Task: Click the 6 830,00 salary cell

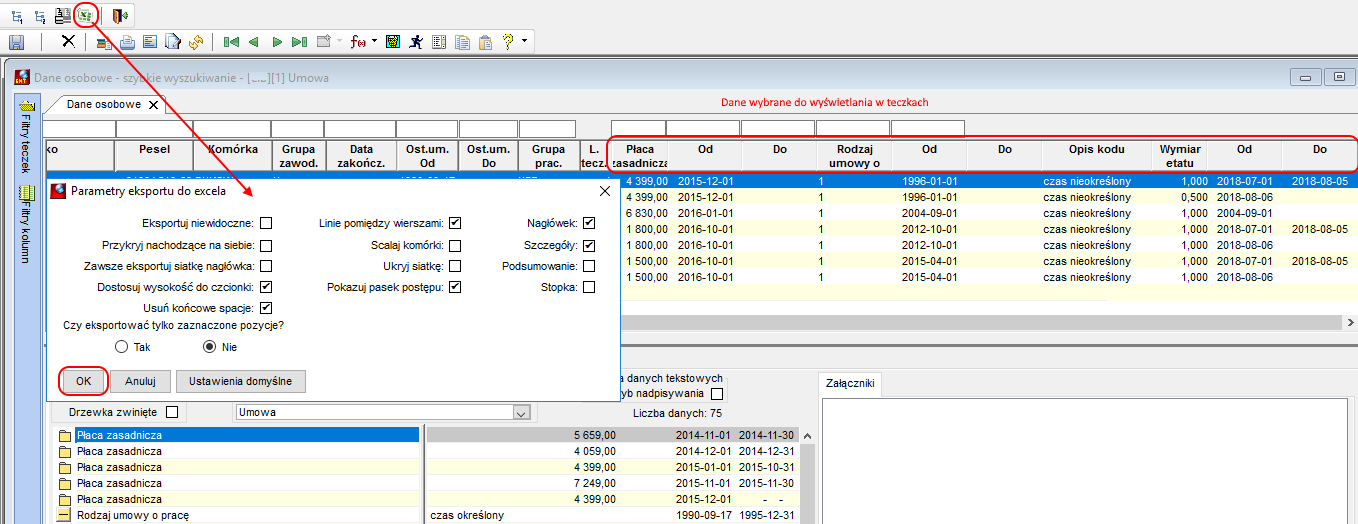Action: pyautogui.click(x=642, y=213)
